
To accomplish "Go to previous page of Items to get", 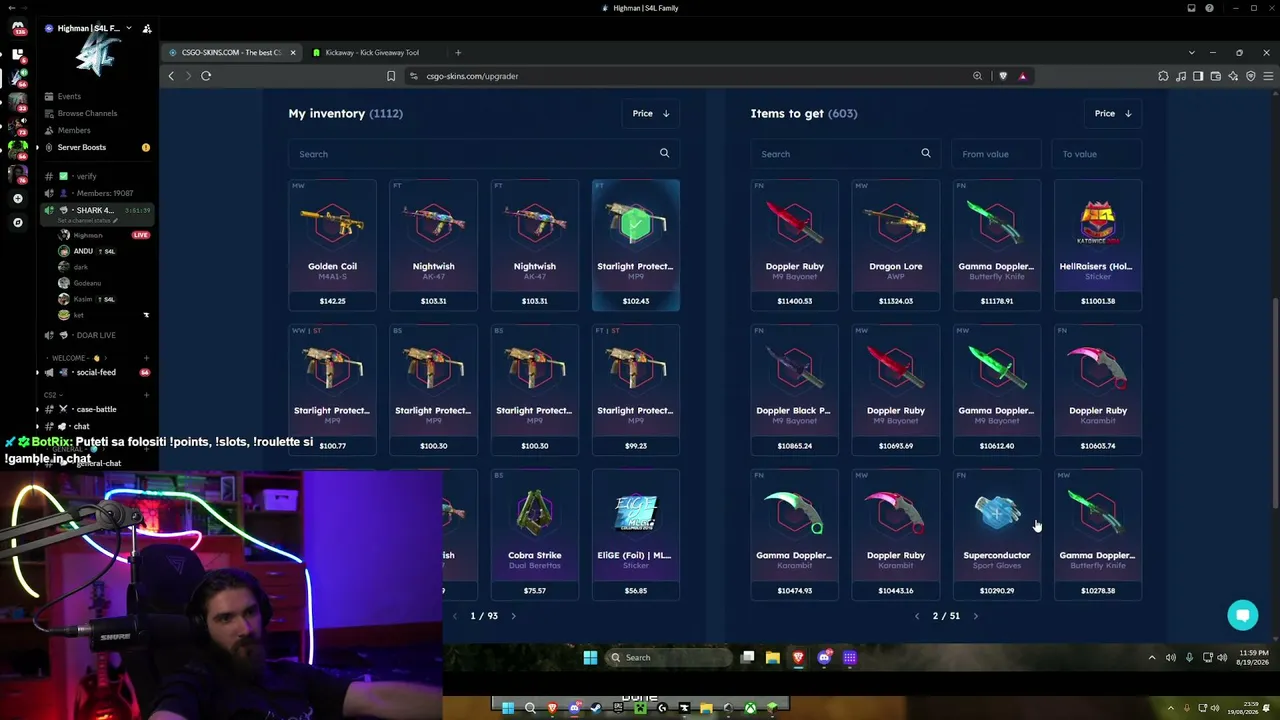I will coord(917,616).
